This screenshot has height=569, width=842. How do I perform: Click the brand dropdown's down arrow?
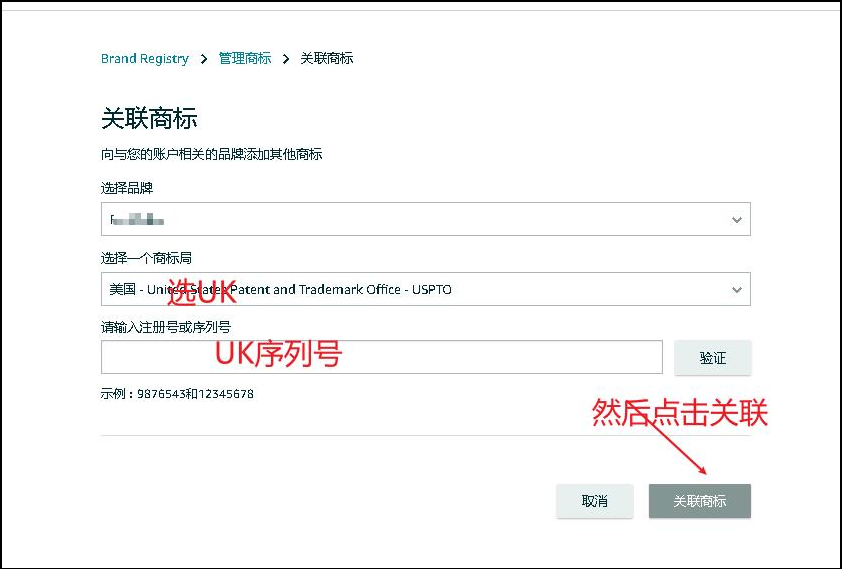tap(737, 219)
